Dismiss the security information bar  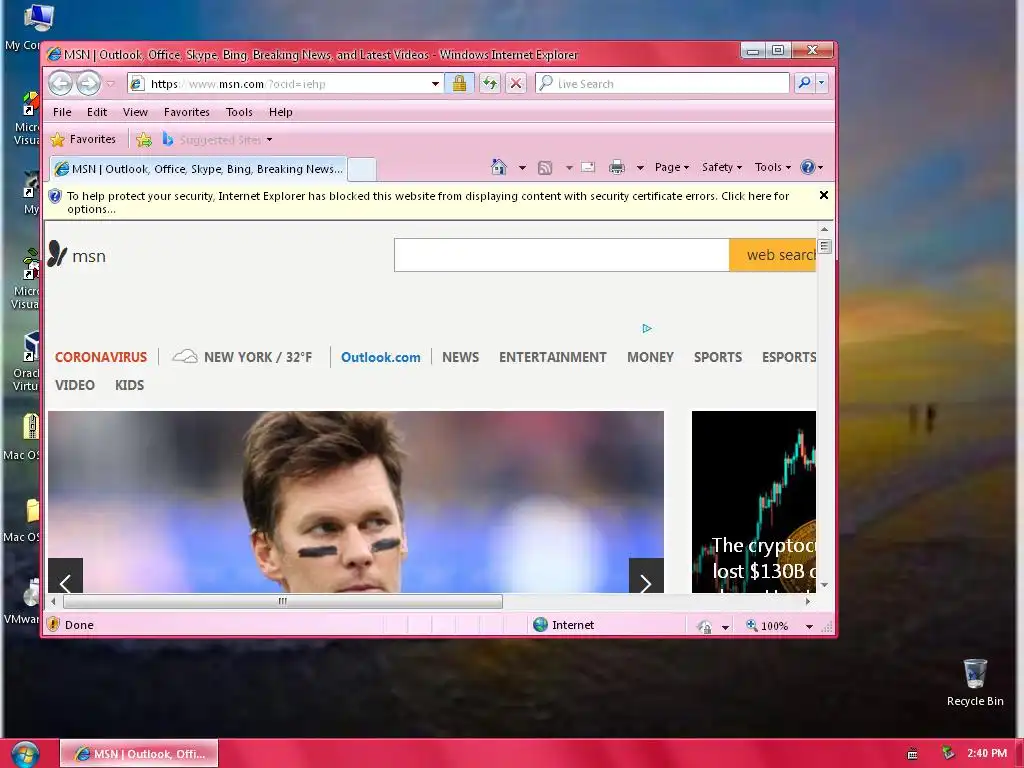824,195
